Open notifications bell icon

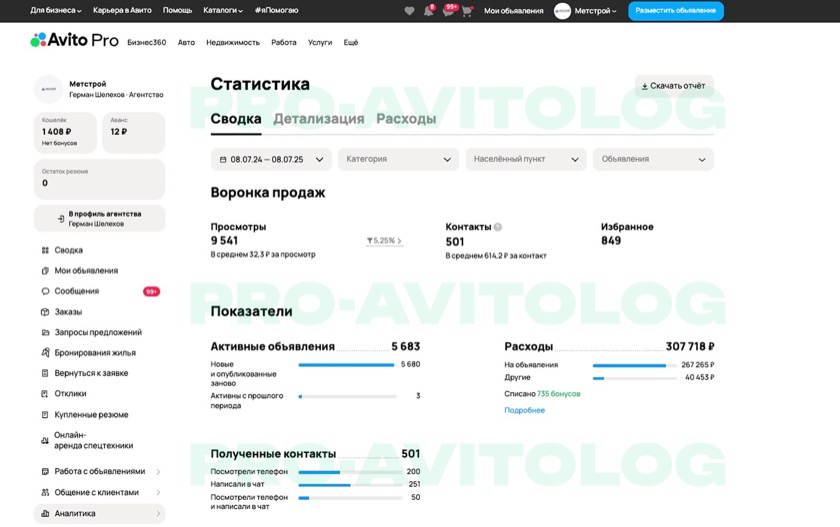click(429, 11)
